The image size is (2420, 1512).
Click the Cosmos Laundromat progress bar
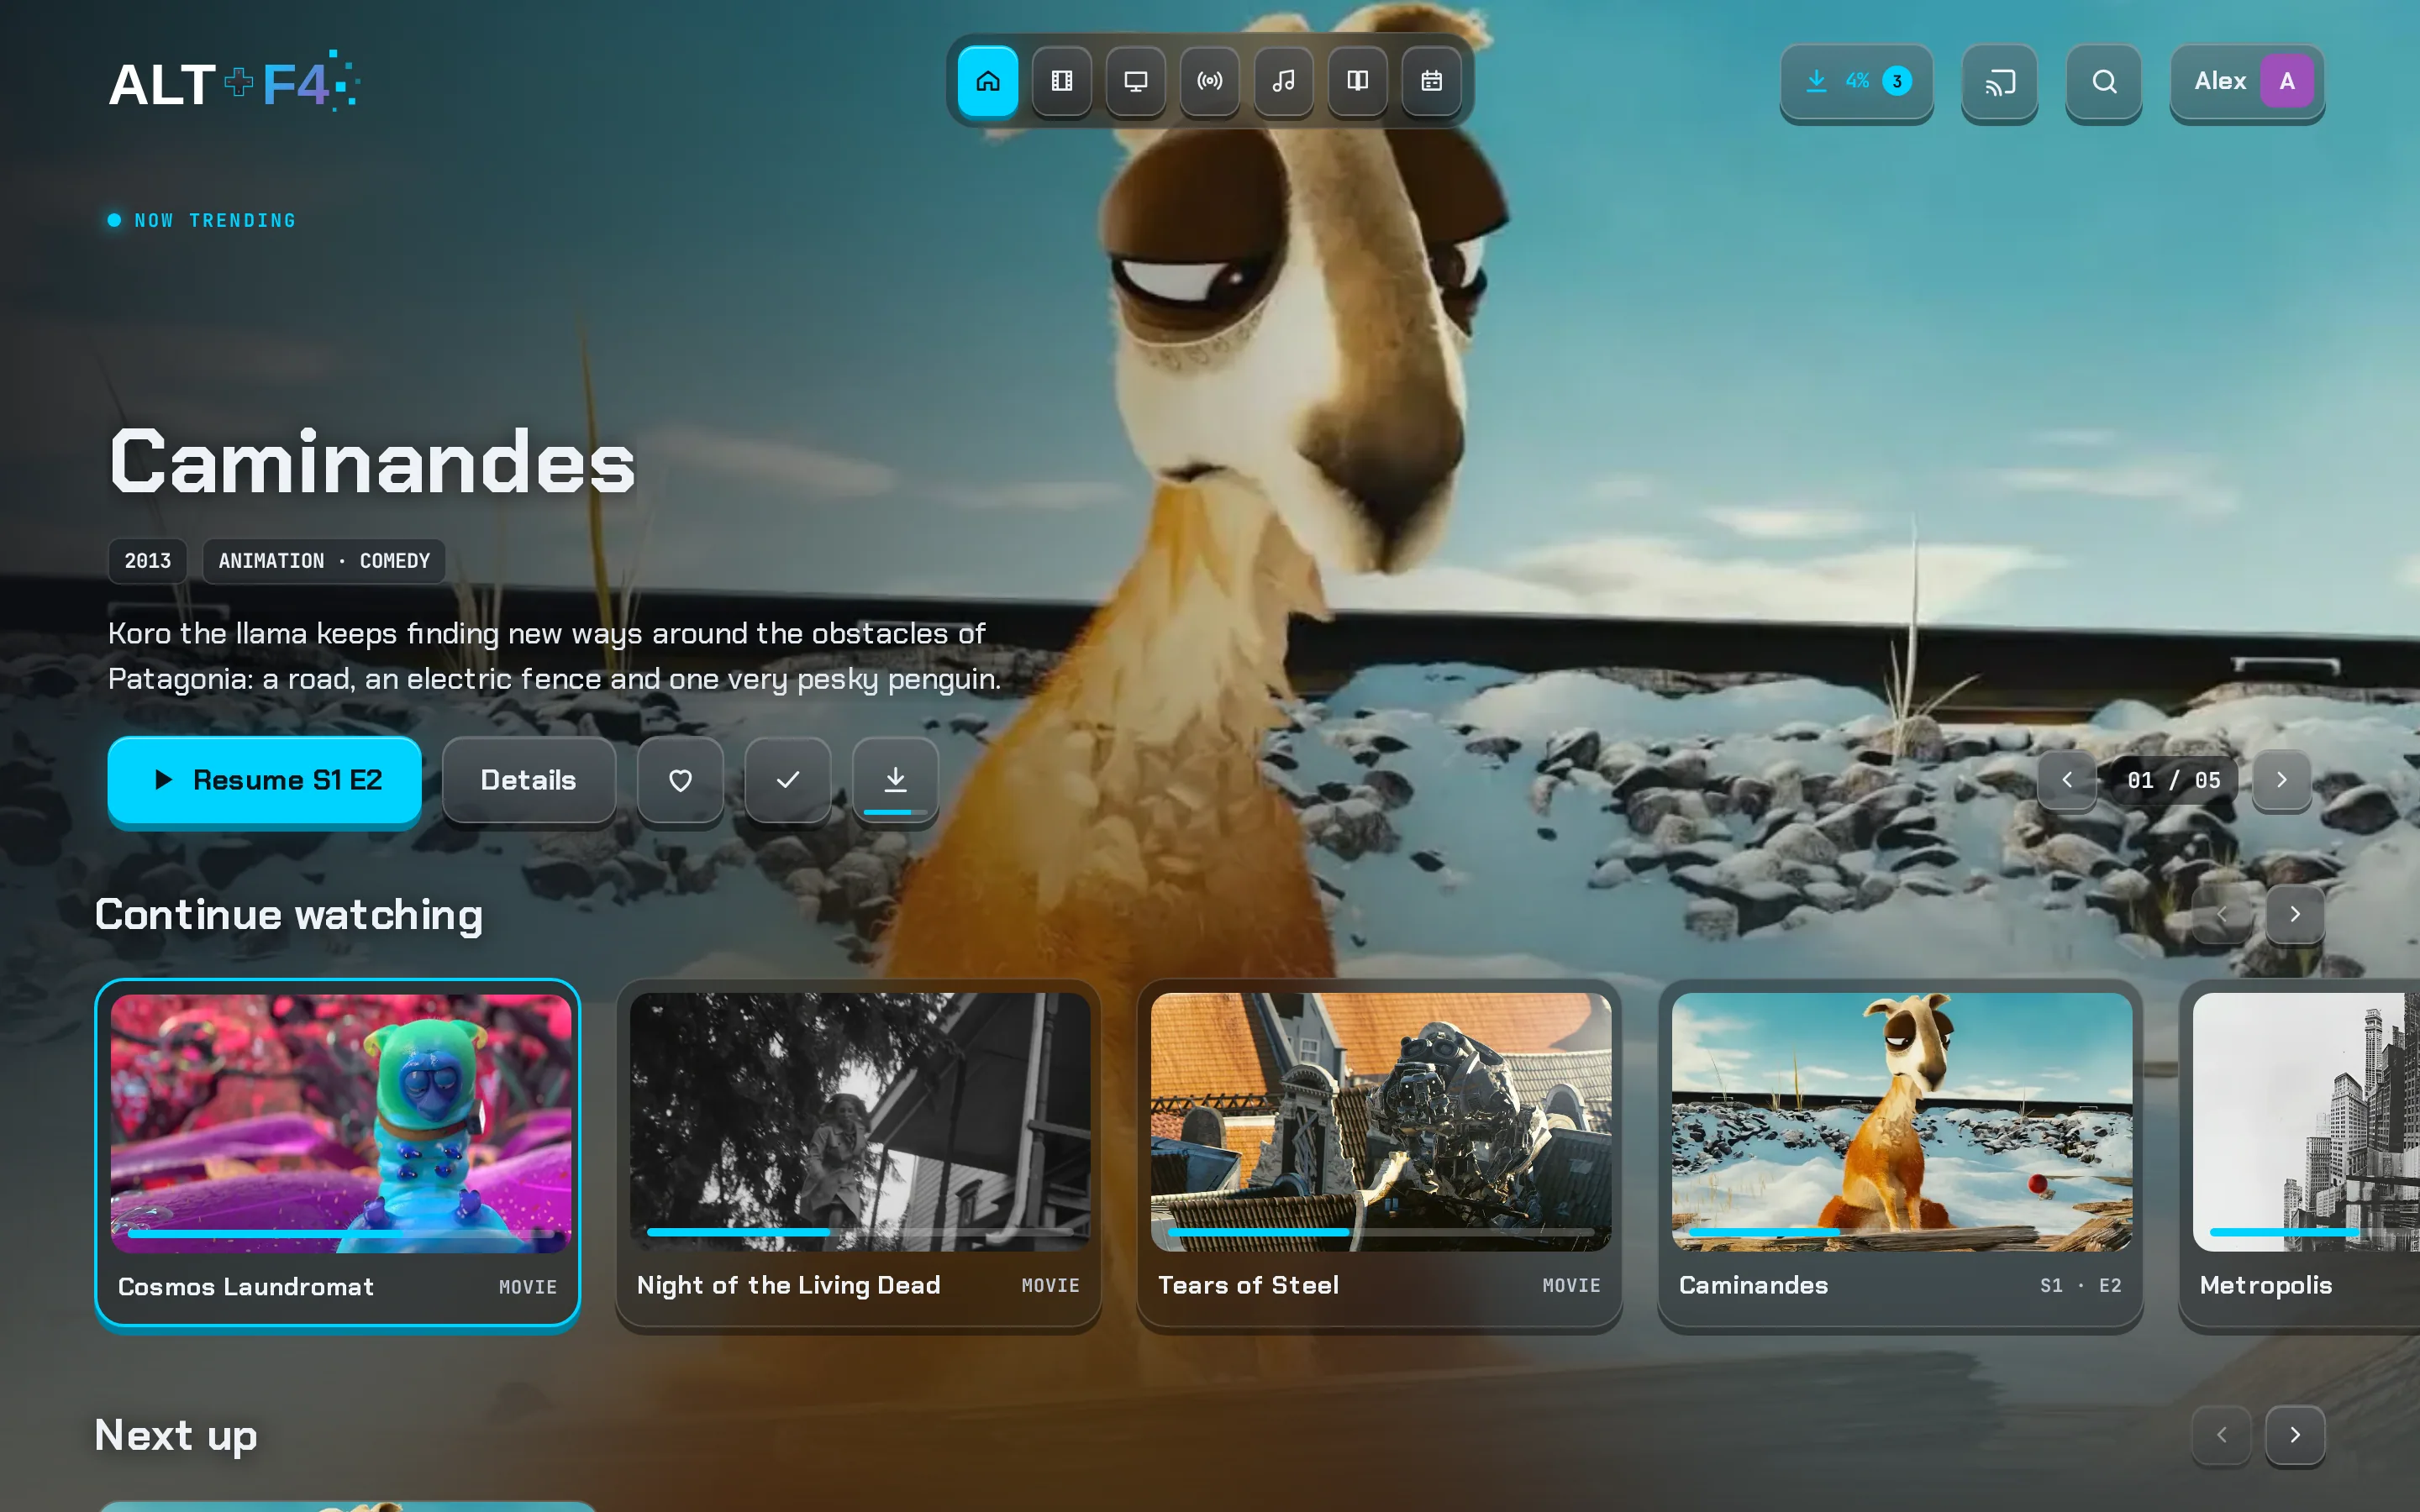[340, 1234]
